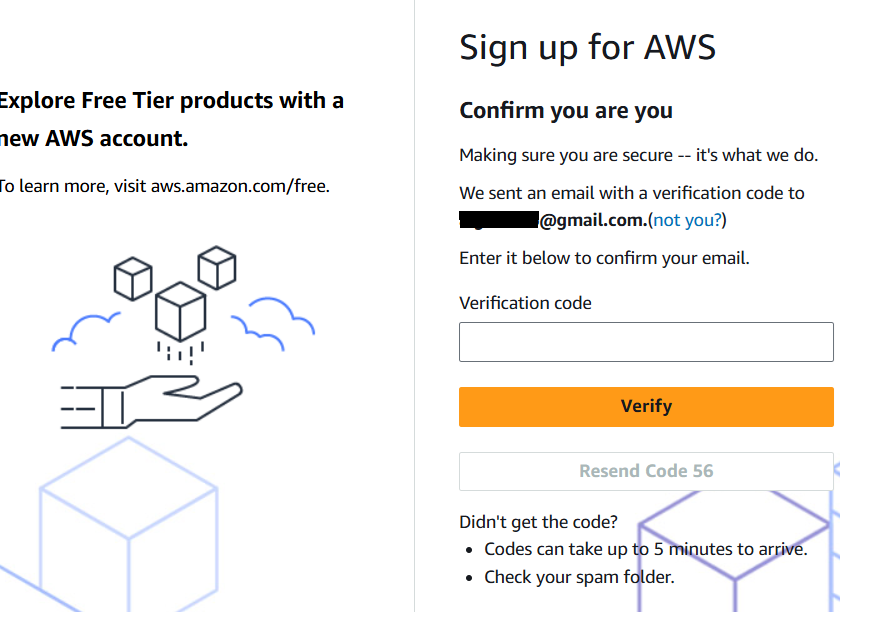The height and width of the screenshot is (634, 872).
Task: Click the "Codes can take up to 5 minutes" bullet
Action: tap(645, 549)
